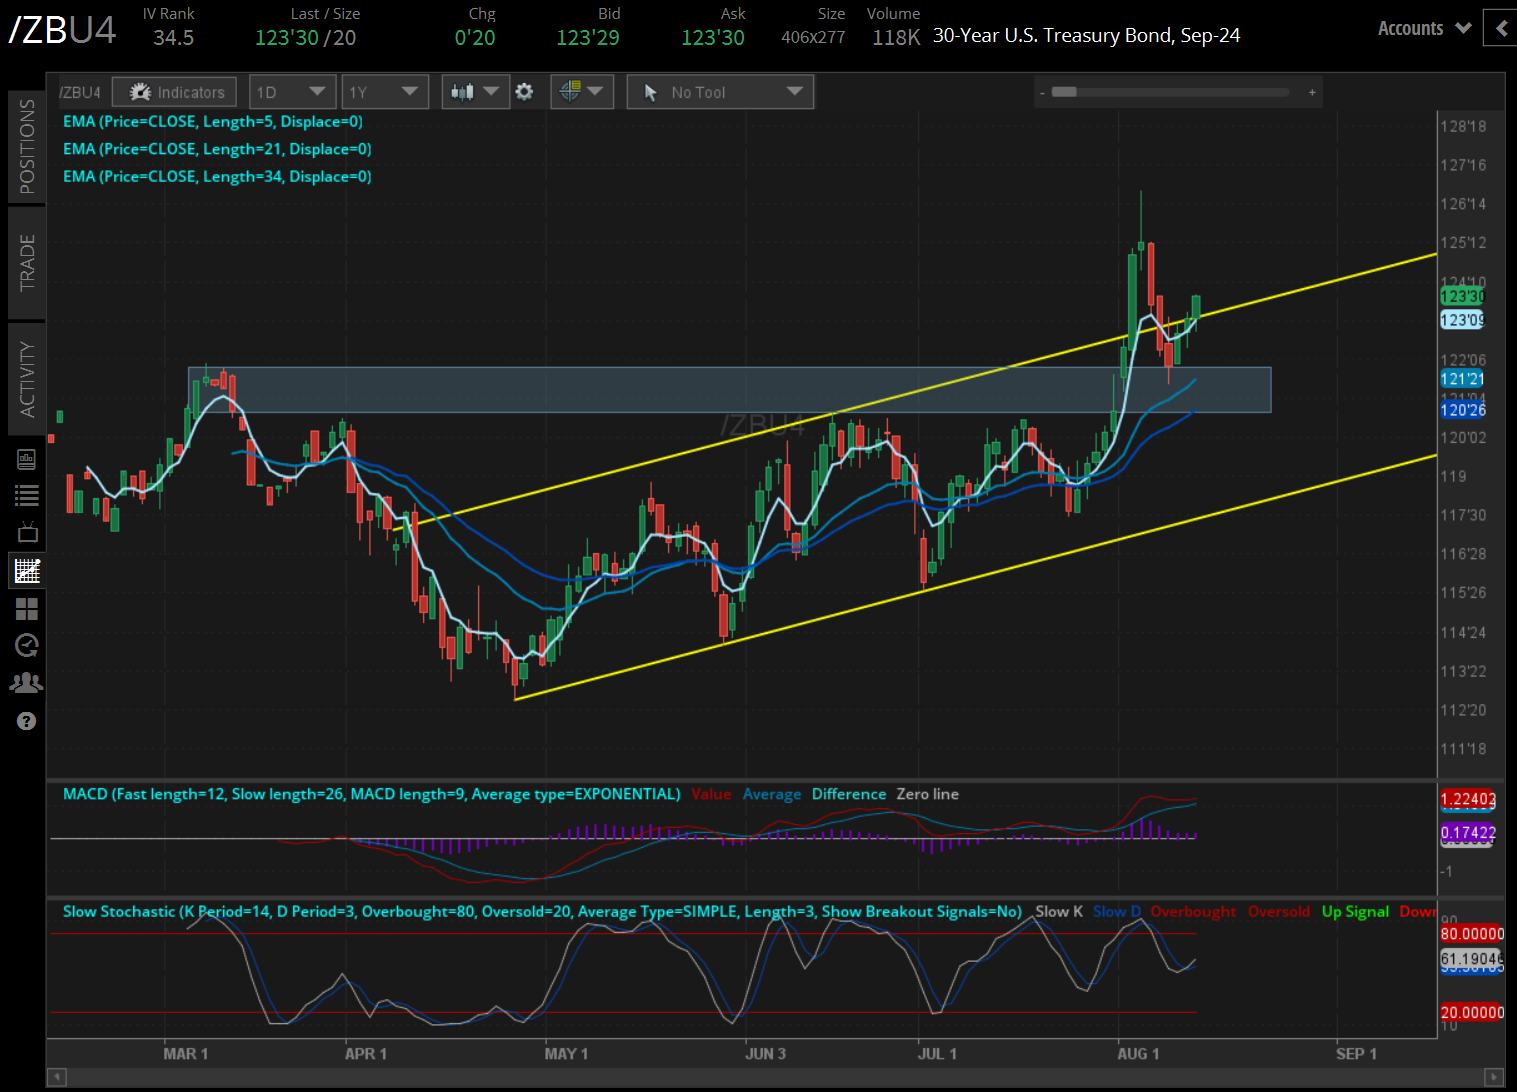Image resolution: width=1517 pixels, height=1092 pixels.
Task: Open the Accounts menu
Action: click(x=1422, y=28)
